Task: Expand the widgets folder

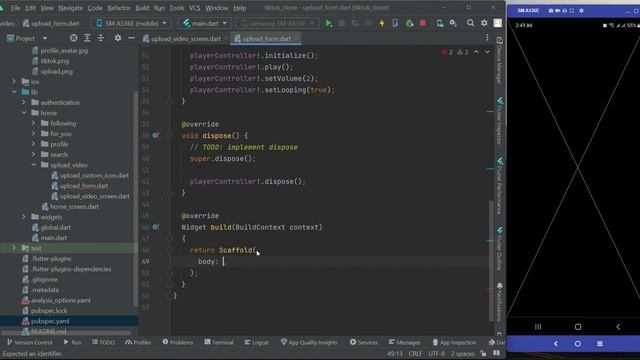Action: tap(24, 217)
